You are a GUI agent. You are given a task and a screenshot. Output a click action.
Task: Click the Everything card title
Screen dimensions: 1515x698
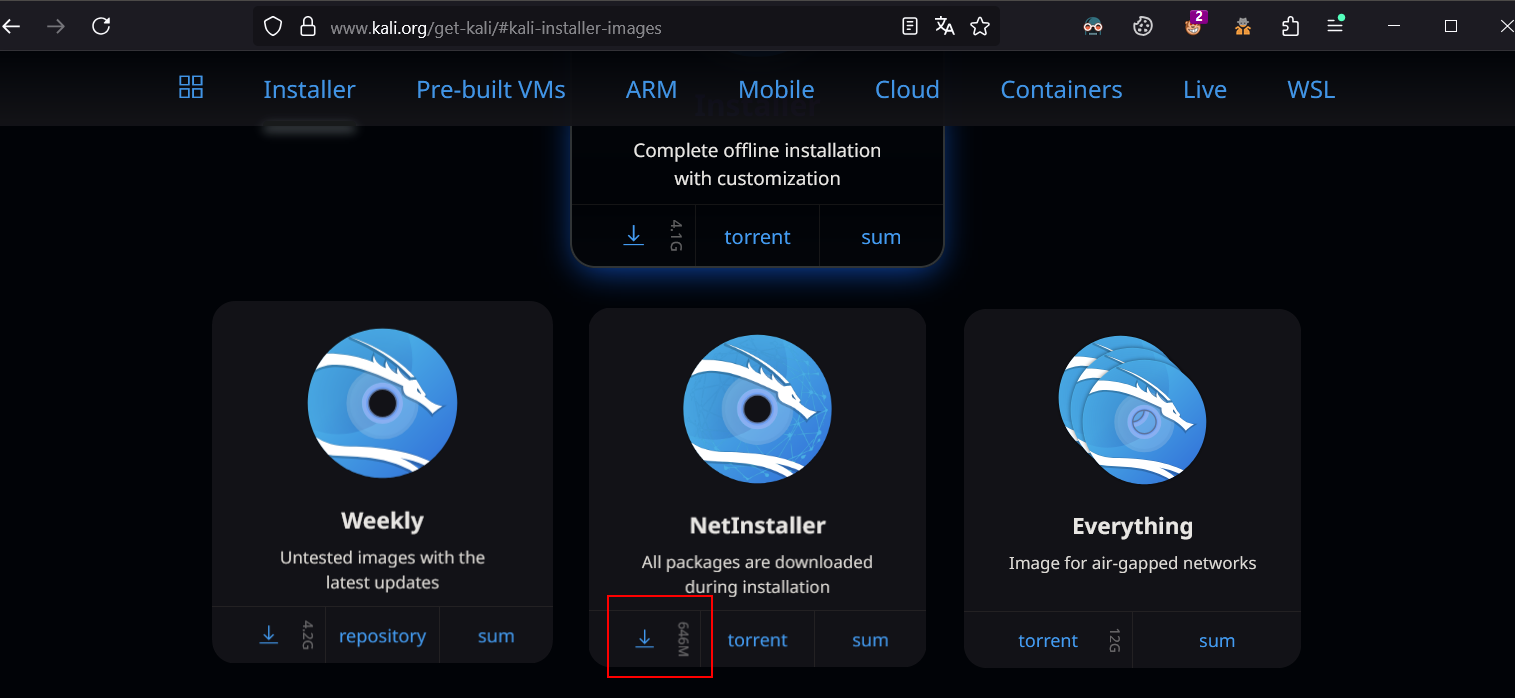[x=1132, y=526]
